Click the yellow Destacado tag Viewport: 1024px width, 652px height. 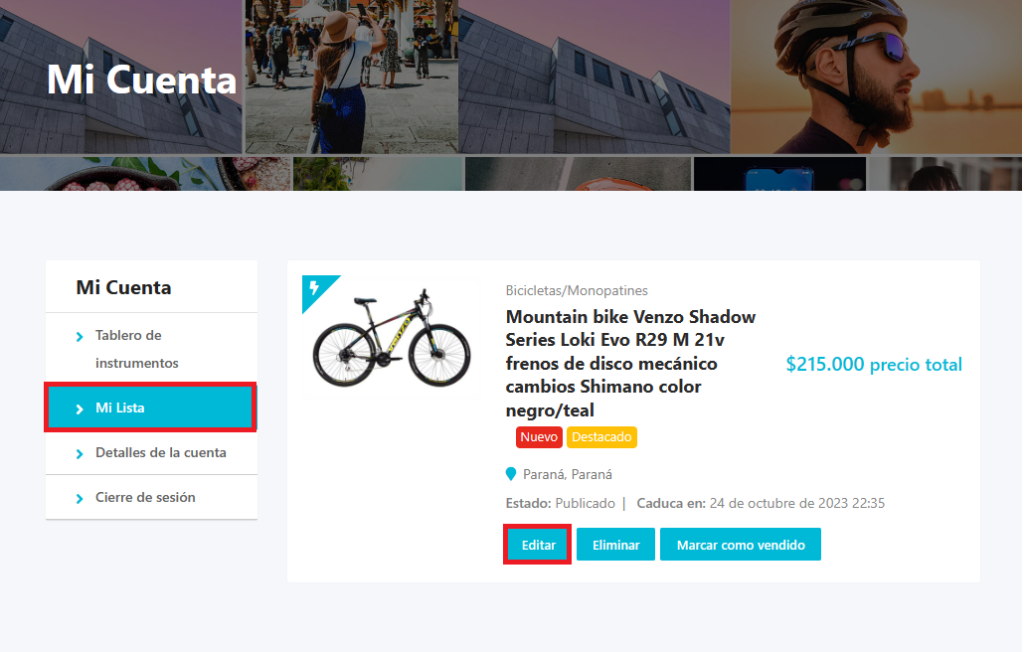pos(601,437)
